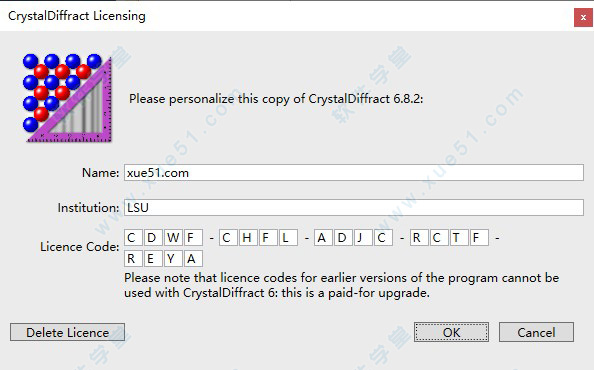Select licence code box containing T
The image size is (594, 370).
[459, 238]
